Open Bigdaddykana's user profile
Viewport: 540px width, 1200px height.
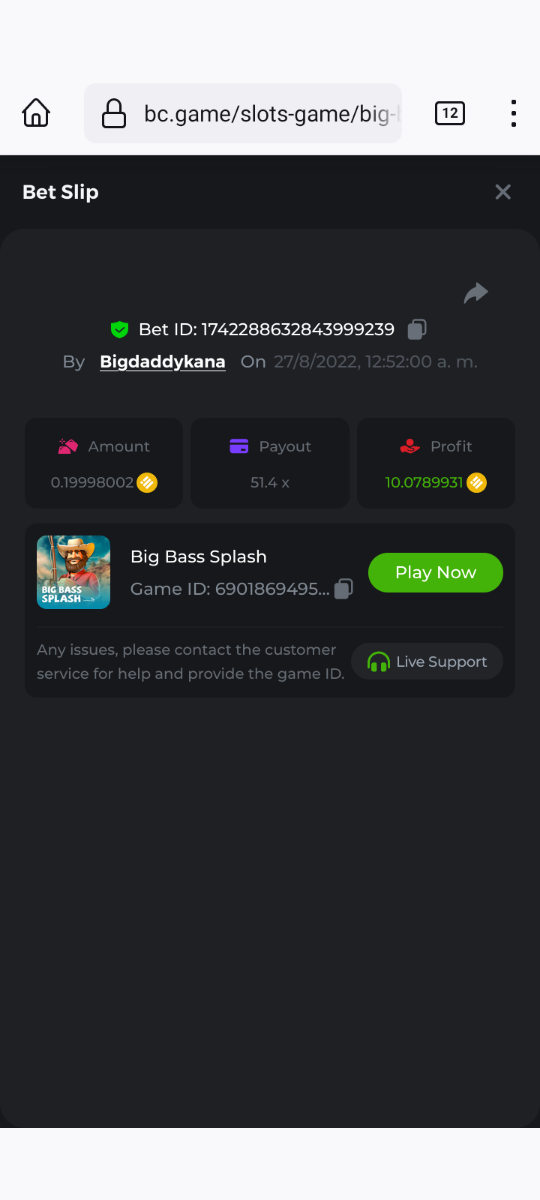[x=163, y=361]
